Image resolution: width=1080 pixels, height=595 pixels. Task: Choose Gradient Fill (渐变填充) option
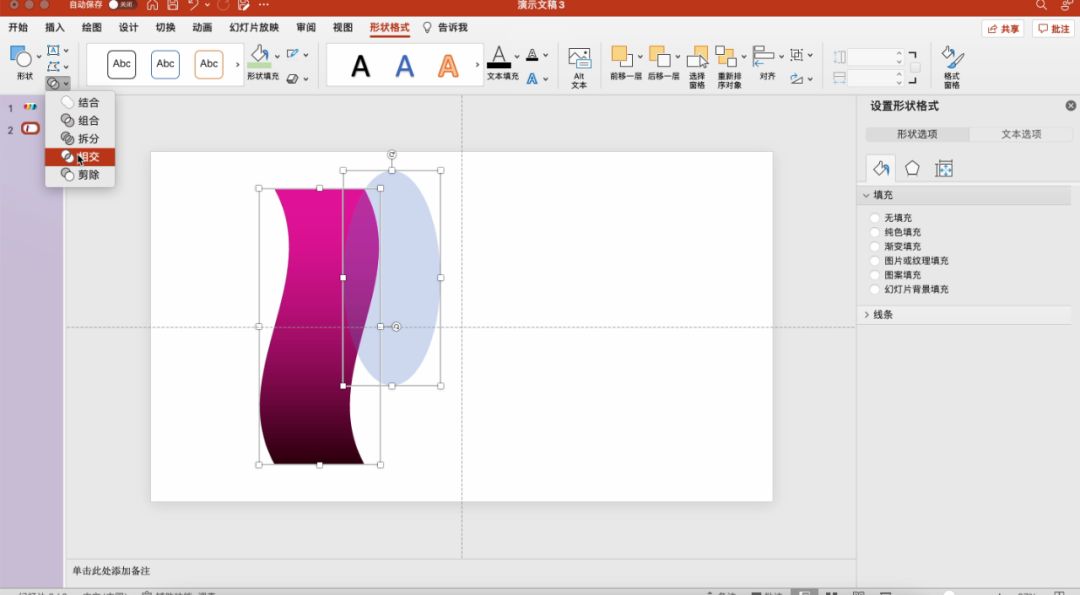click(x=875, y=247)
